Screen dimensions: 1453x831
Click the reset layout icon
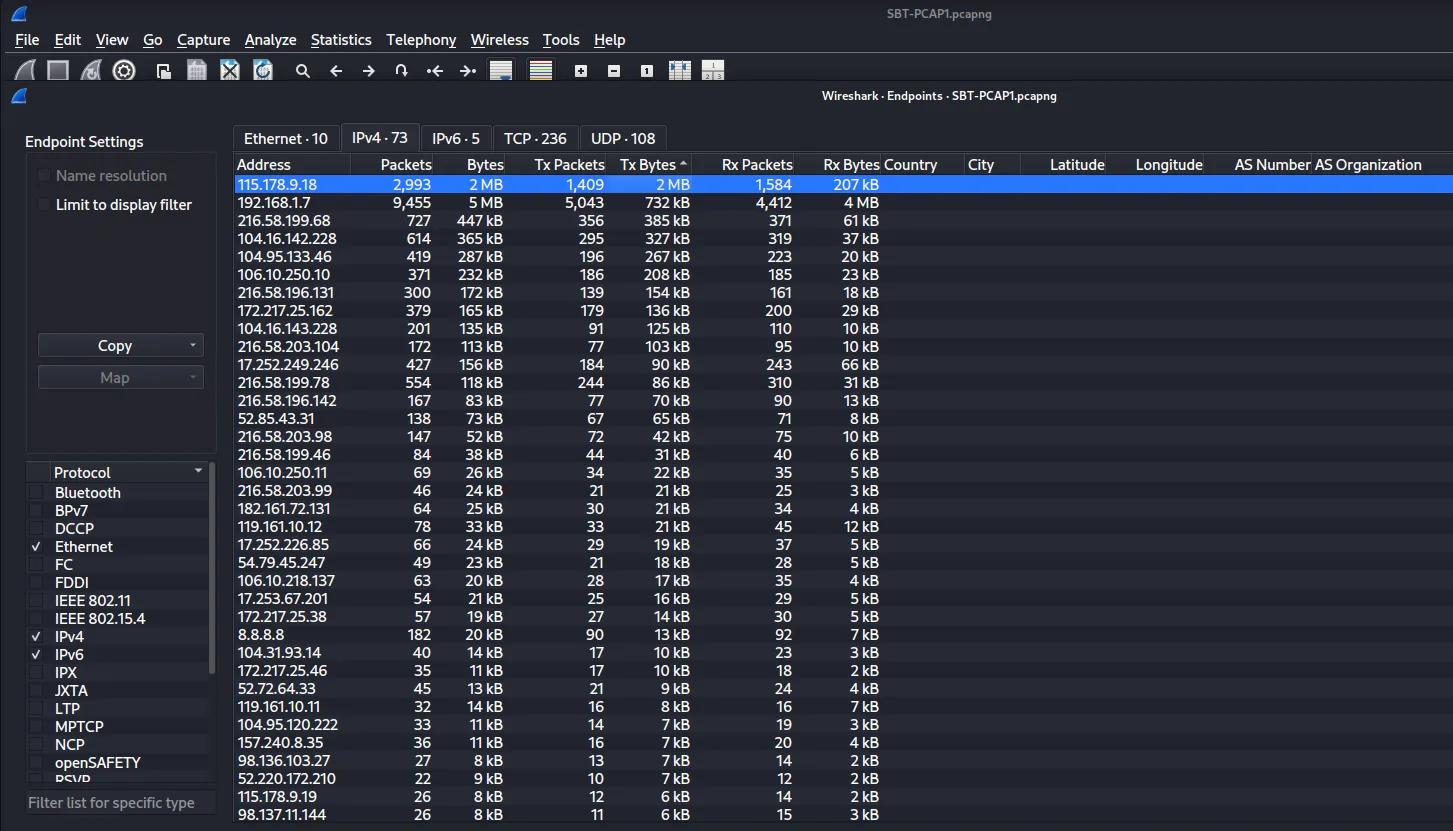coord(713,71)
